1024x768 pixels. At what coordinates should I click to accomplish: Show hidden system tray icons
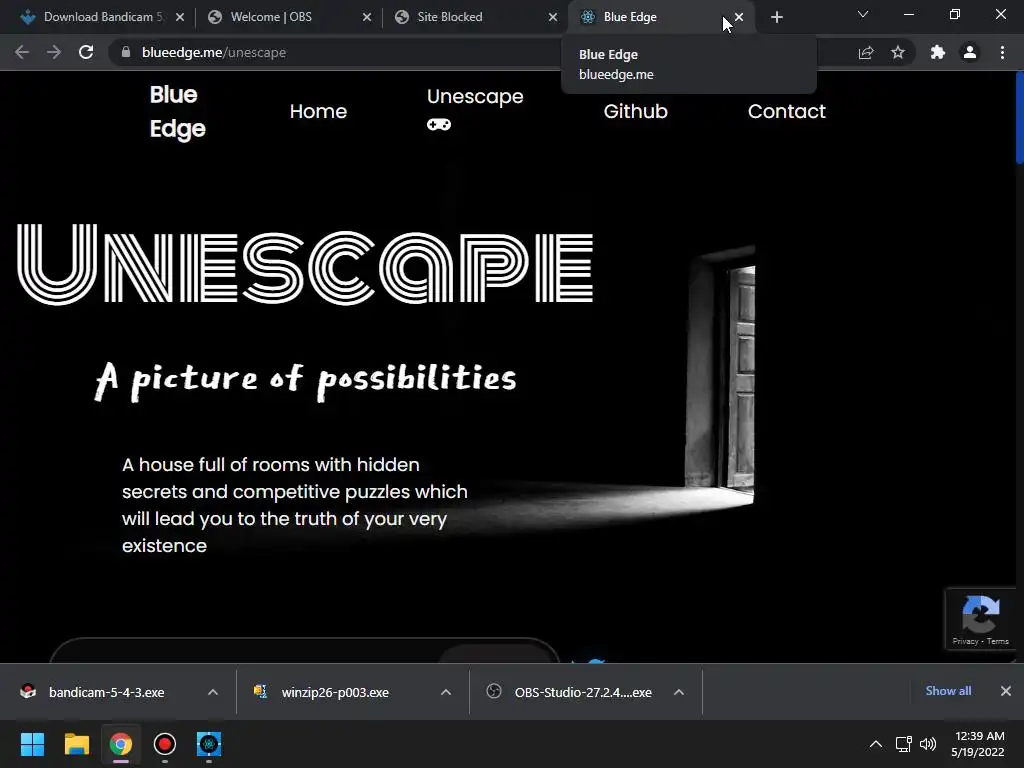pos(876,744)
